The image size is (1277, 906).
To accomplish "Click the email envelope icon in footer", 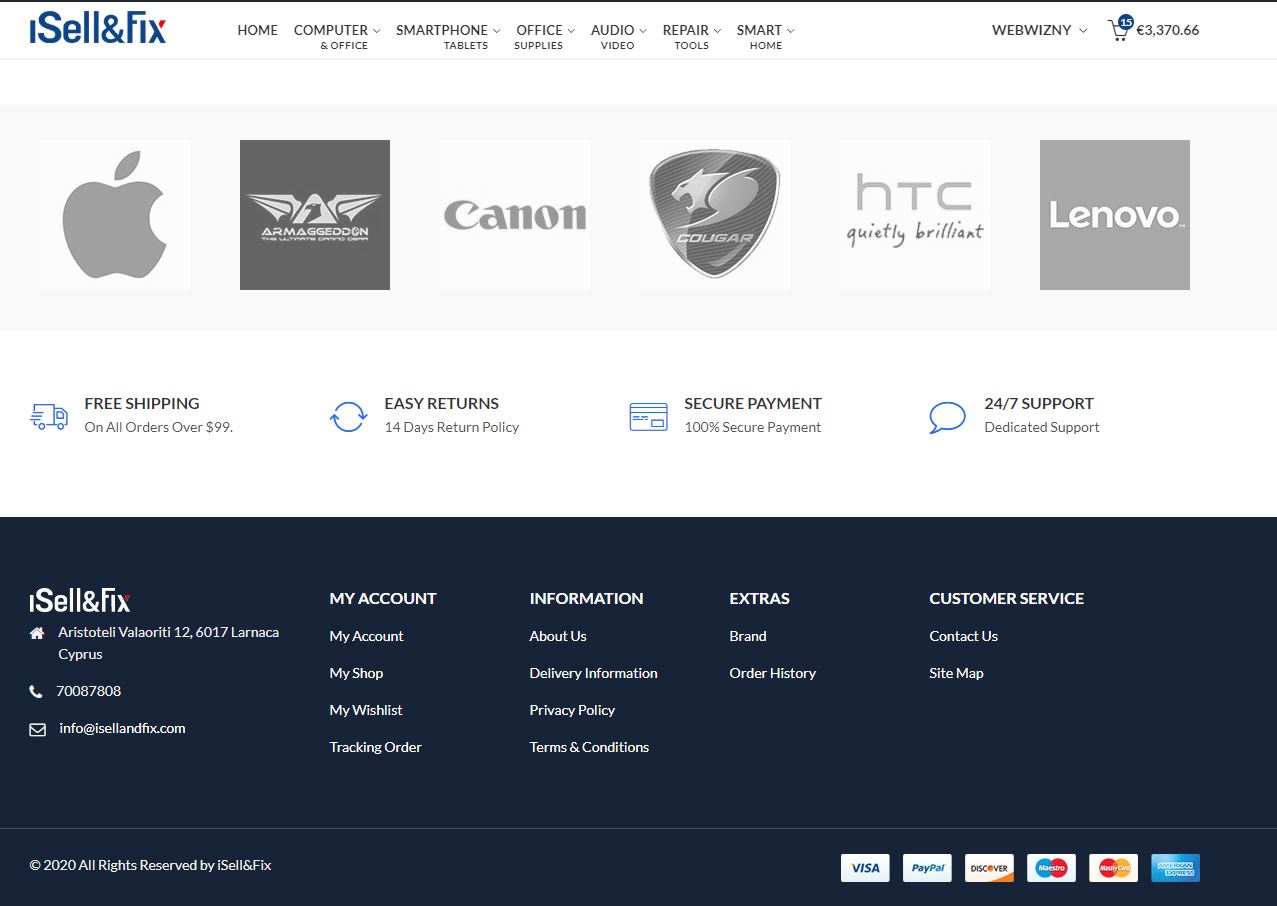I will click(x=38, y=729).
